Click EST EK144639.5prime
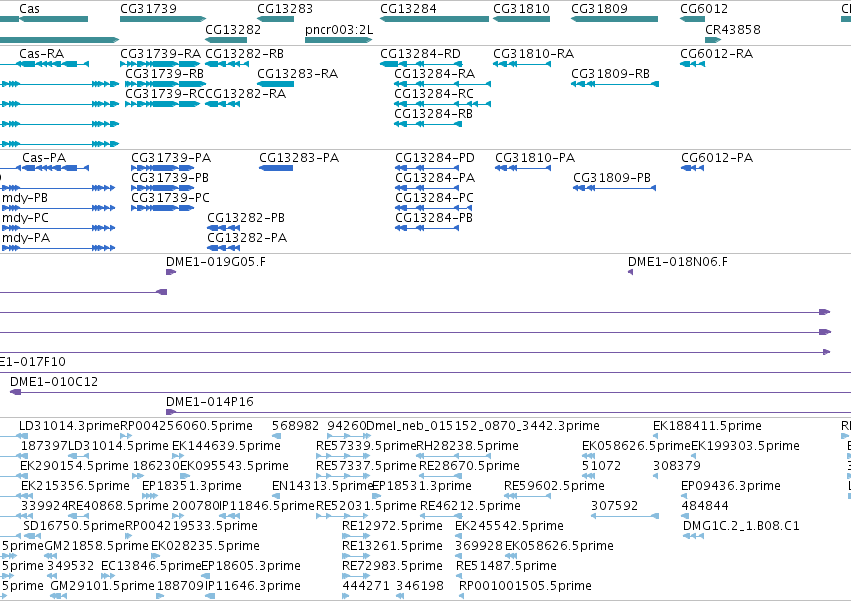Screen dimensions: 851x601 (226, 446)
